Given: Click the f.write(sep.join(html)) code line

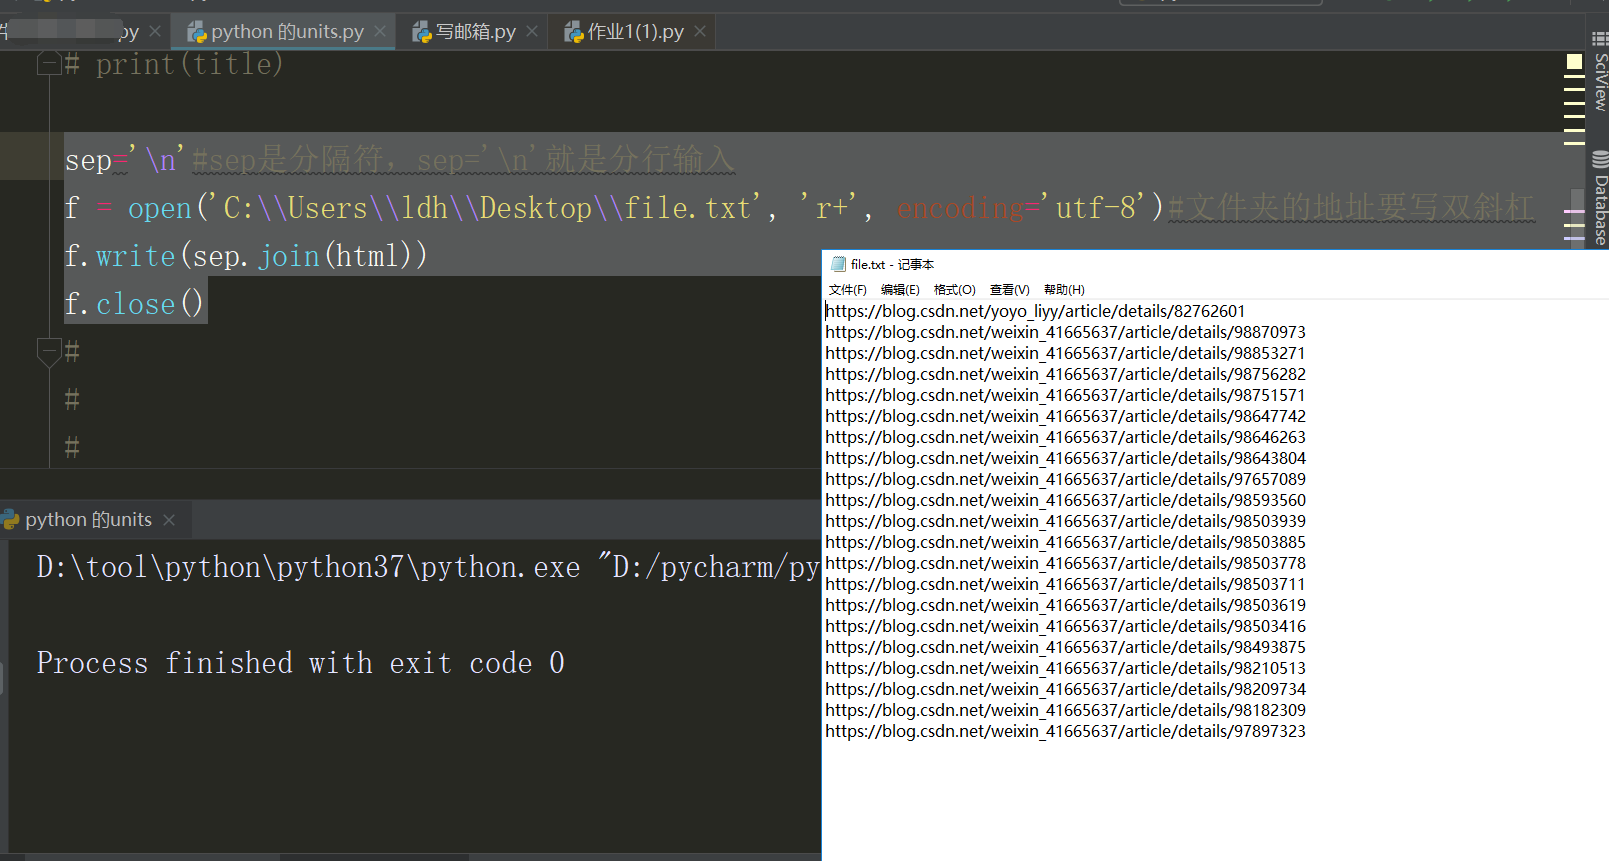Looking at the screenshot, I should click(246, 256).
